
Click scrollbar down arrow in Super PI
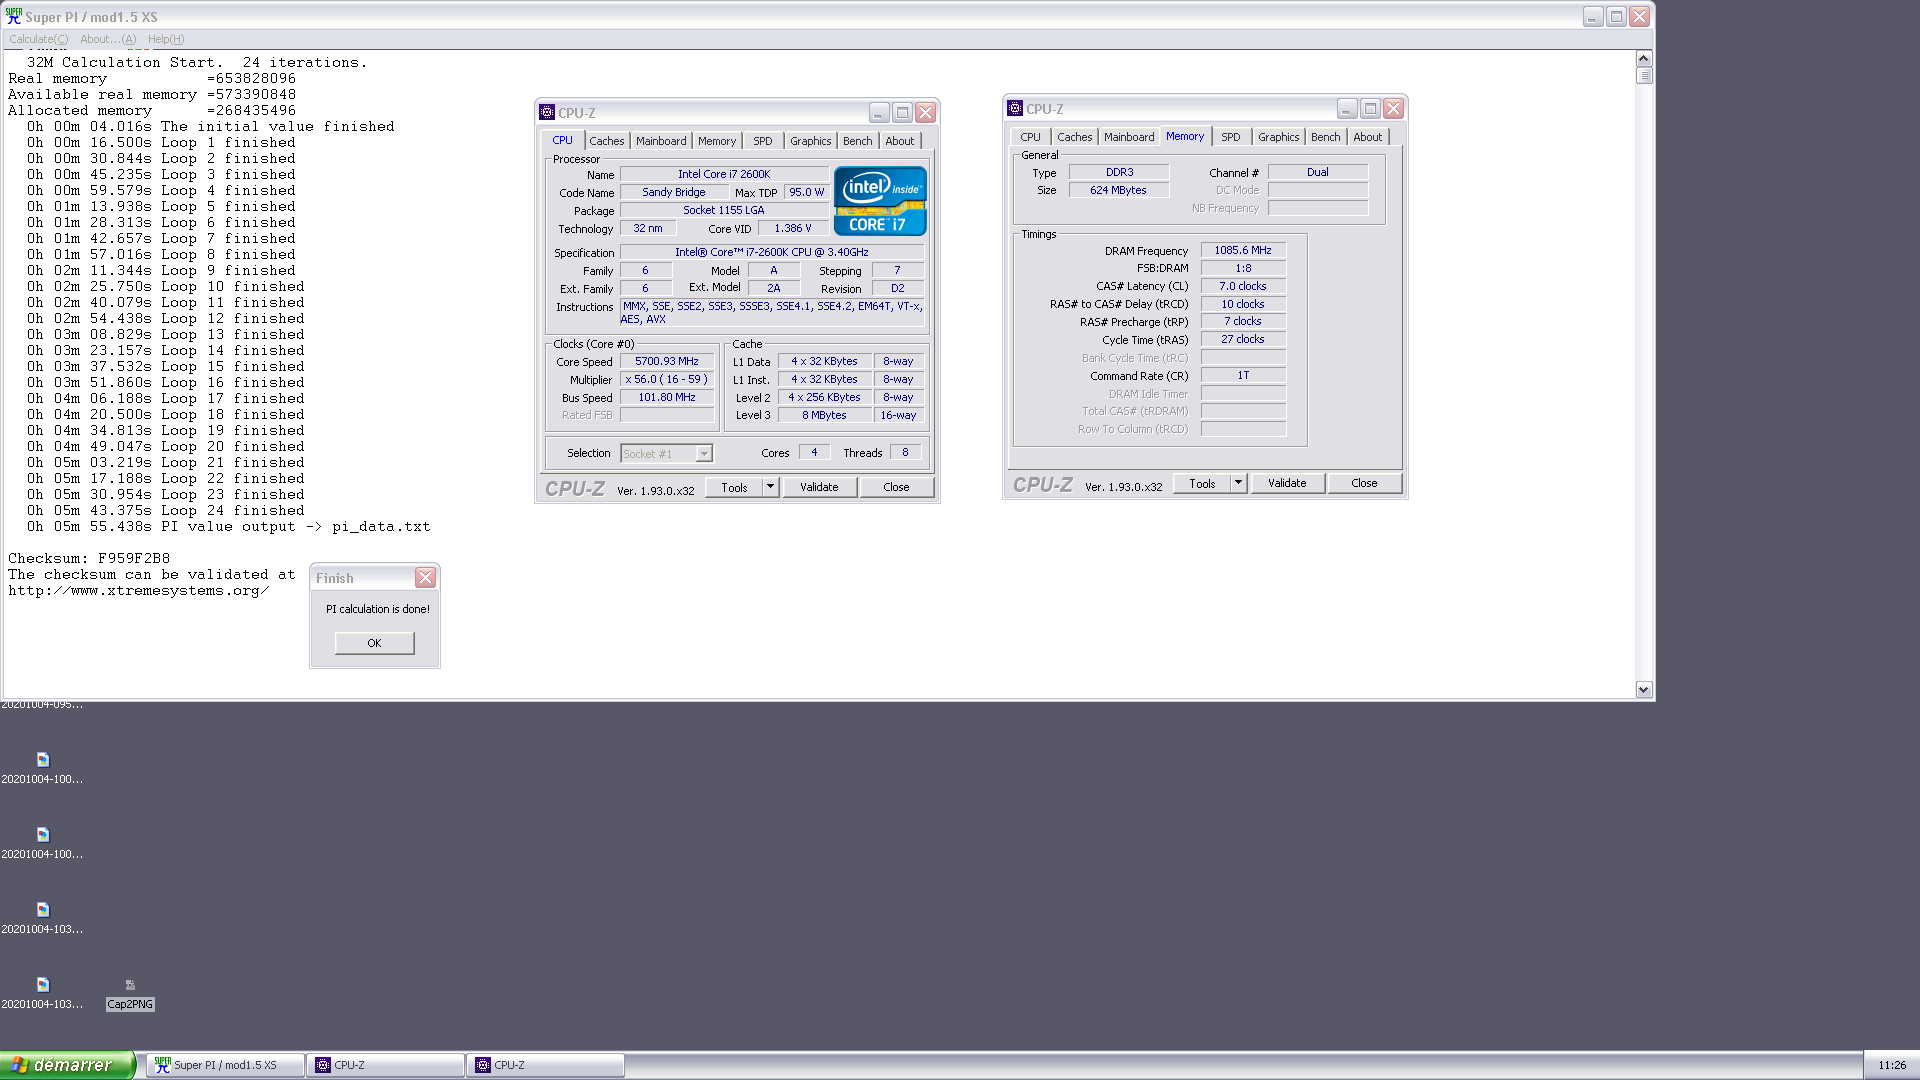click(1644, 690)
